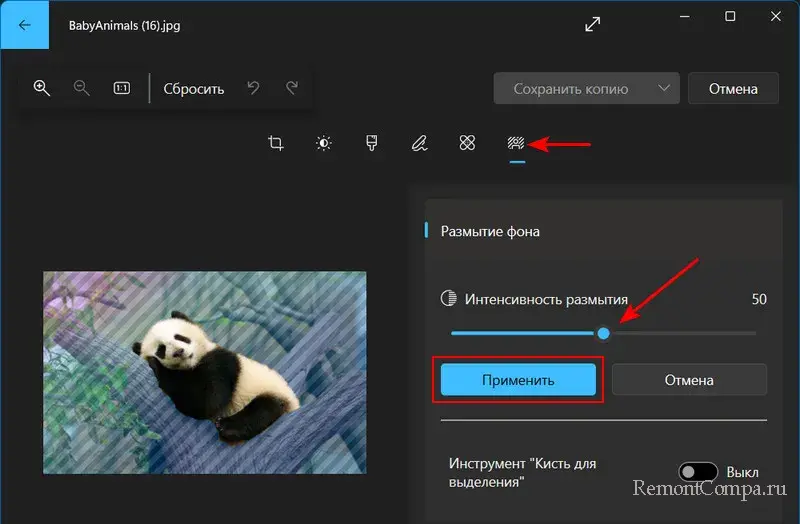Screen dimensions: 800x524
Task: Click the blue "Применить" button
Action: point(518,380)
